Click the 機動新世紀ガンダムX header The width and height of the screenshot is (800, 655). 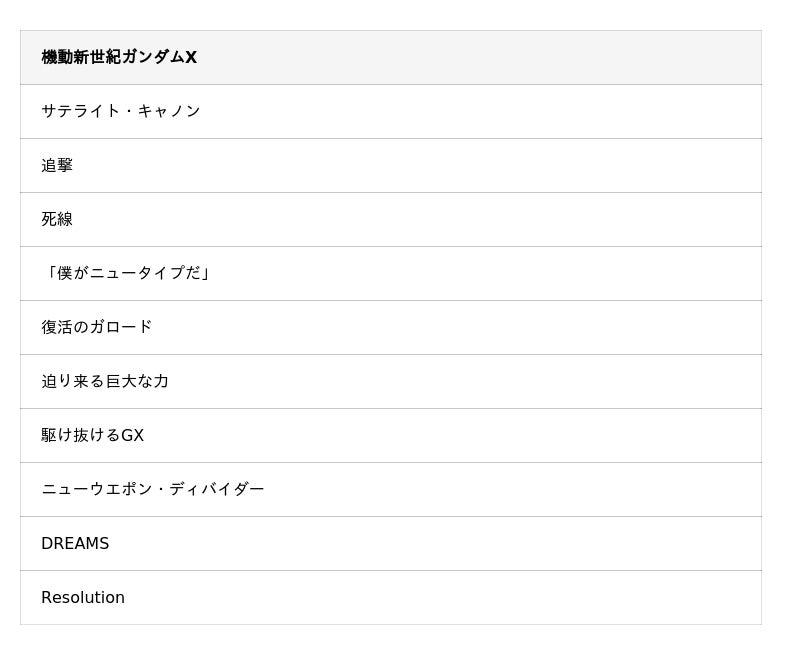pyautogui.click(x=119, y=57)
